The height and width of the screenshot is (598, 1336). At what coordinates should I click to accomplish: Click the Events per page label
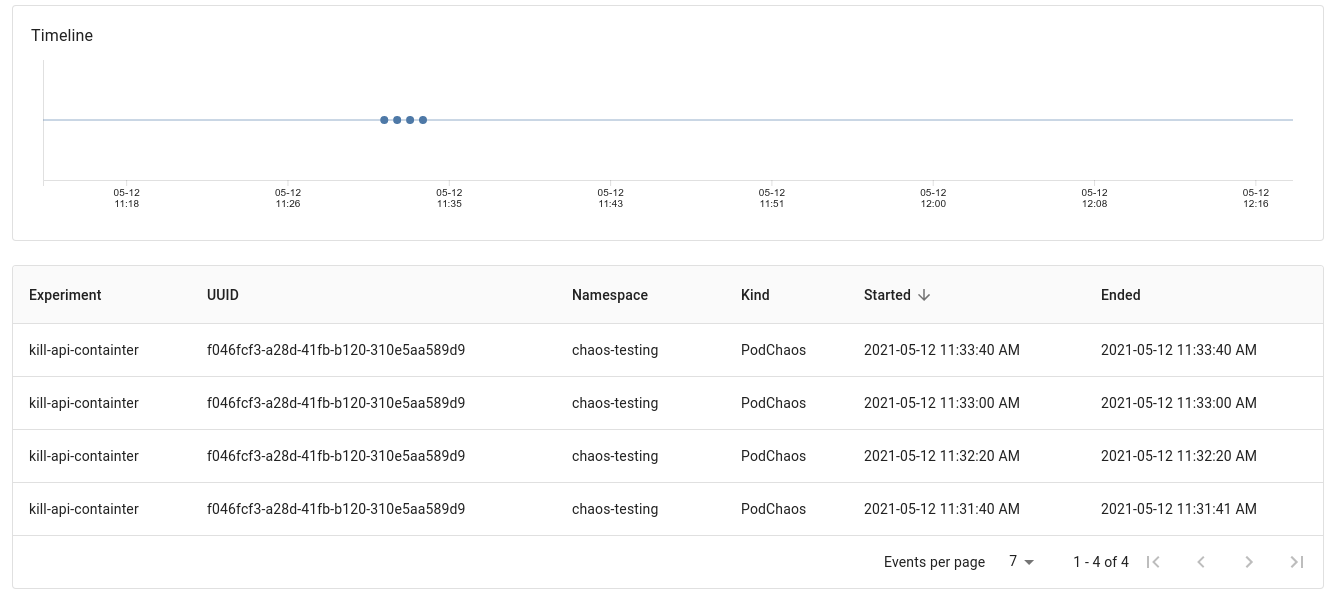934,562
